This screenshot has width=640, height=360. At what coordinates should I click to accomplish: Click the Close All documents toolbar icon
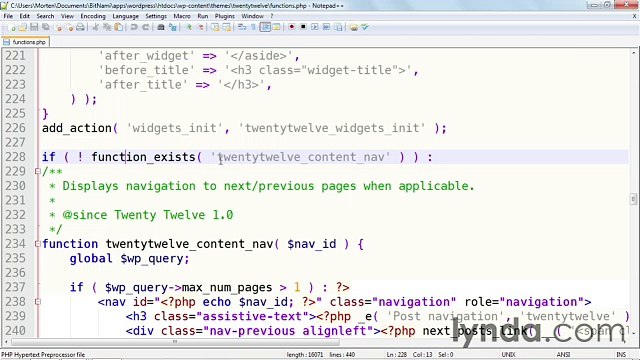(70, 27)
